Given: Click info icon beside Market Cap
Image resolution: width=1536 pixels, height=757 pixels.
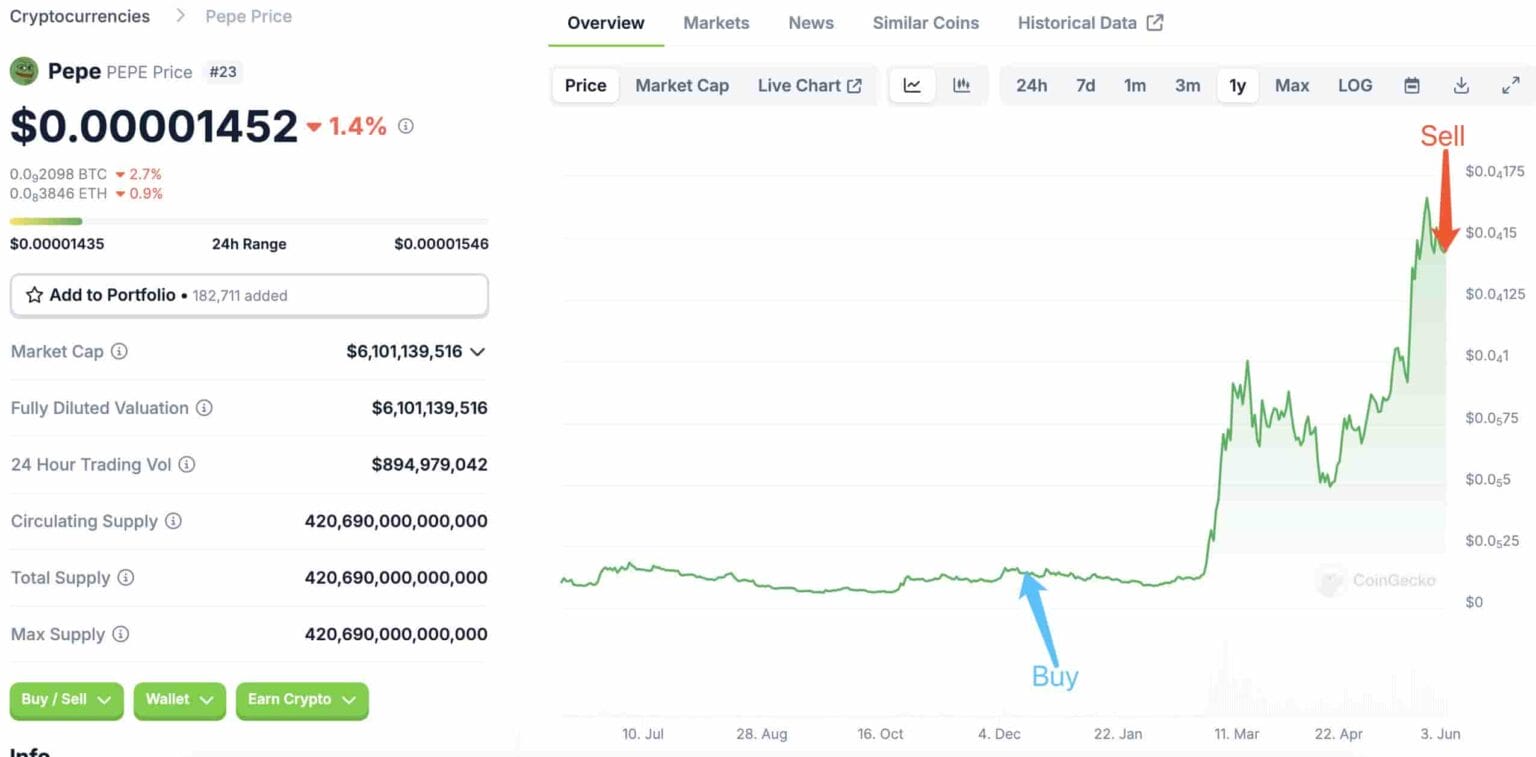Looking at the screenshot, I should [119, 352].
